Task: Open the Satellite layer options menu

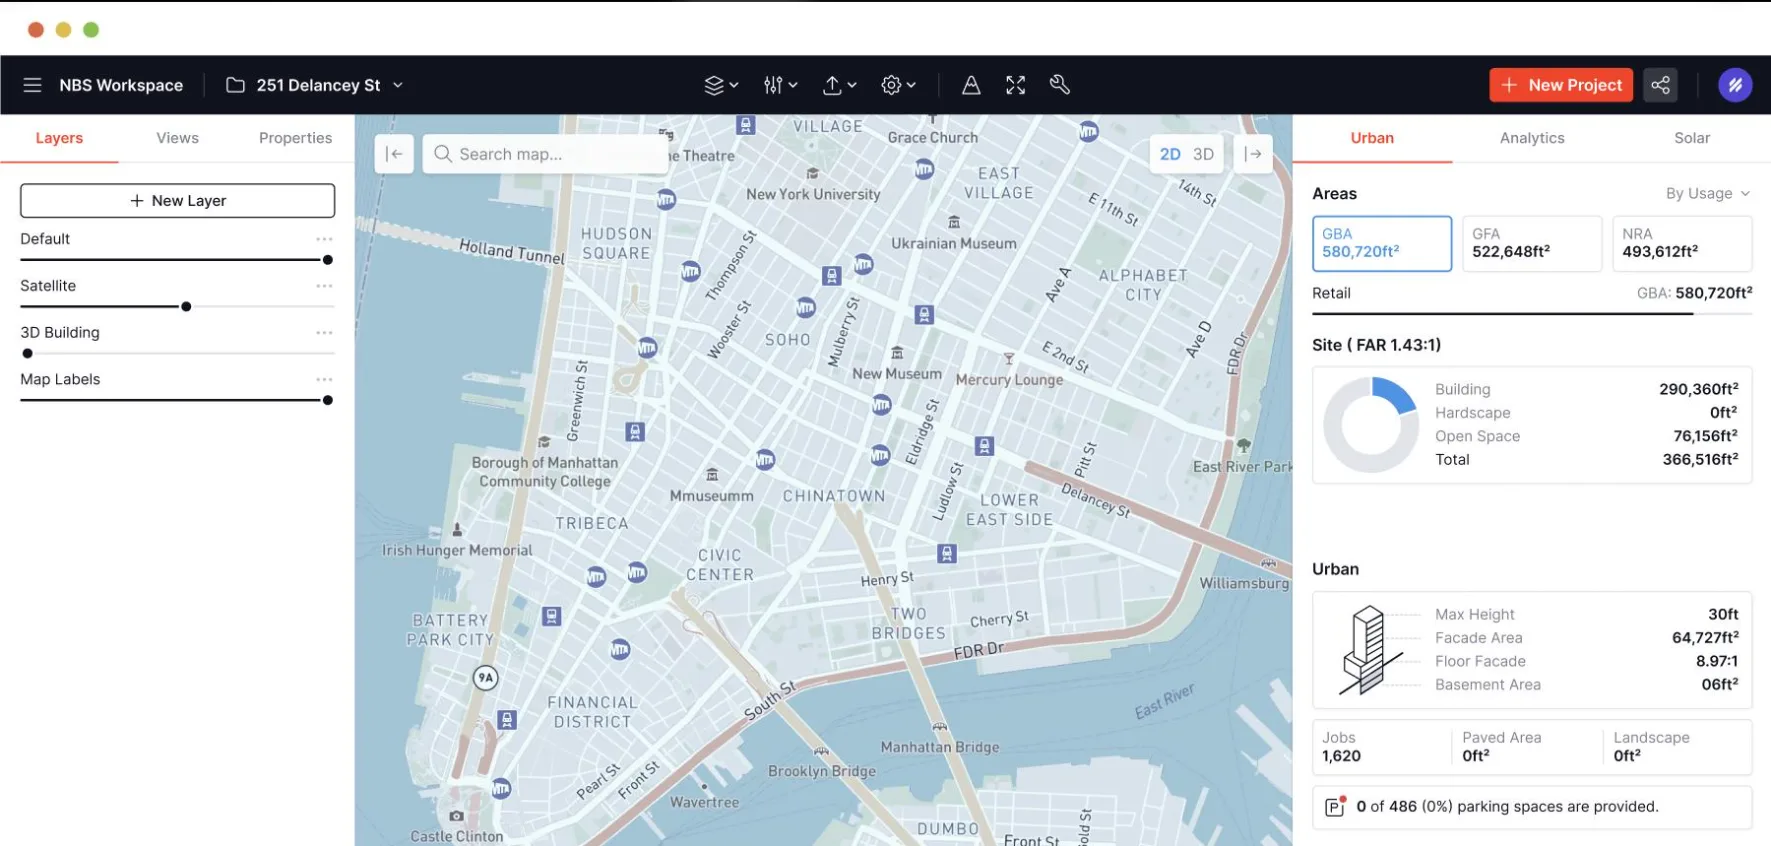Action: coord(324,286)
